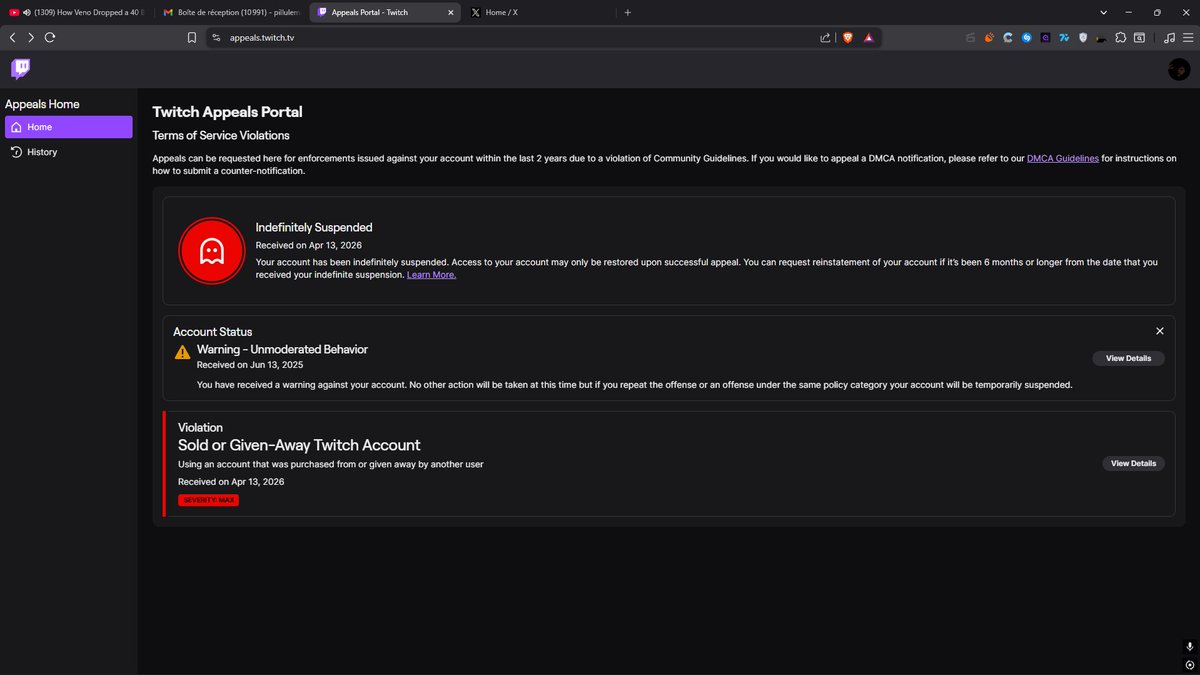Click the red ghost suspension icon
Screen dimensions: 1200x675
[x=211, y=251]
